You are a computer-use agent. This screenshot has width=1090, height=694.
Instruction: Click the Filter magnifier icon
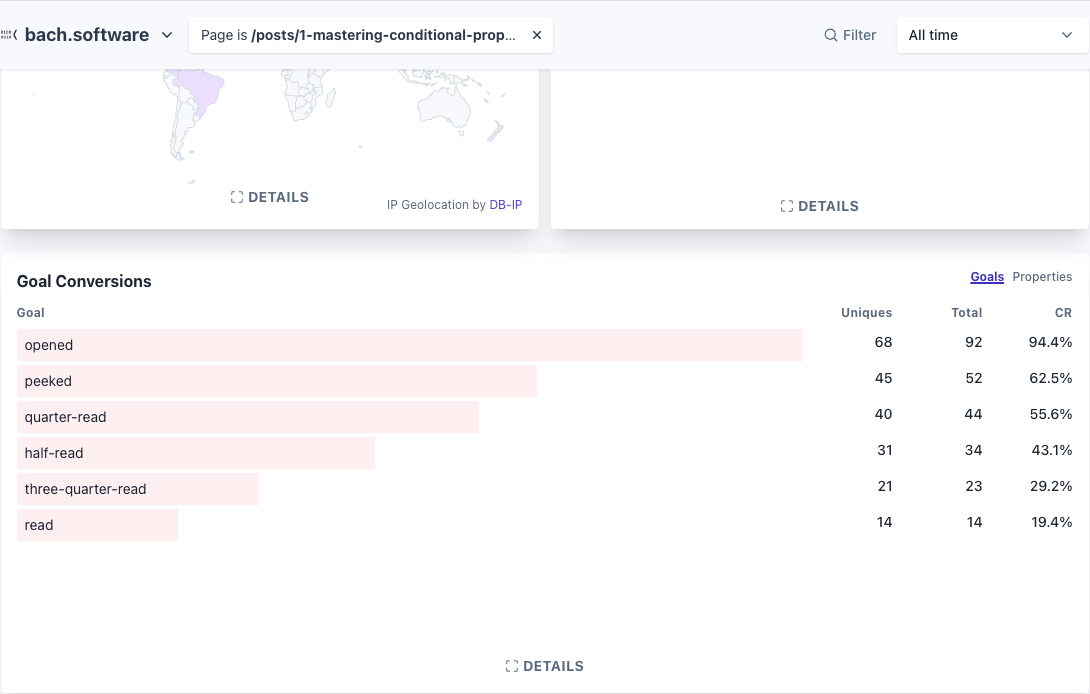click(x=831, y=35)
